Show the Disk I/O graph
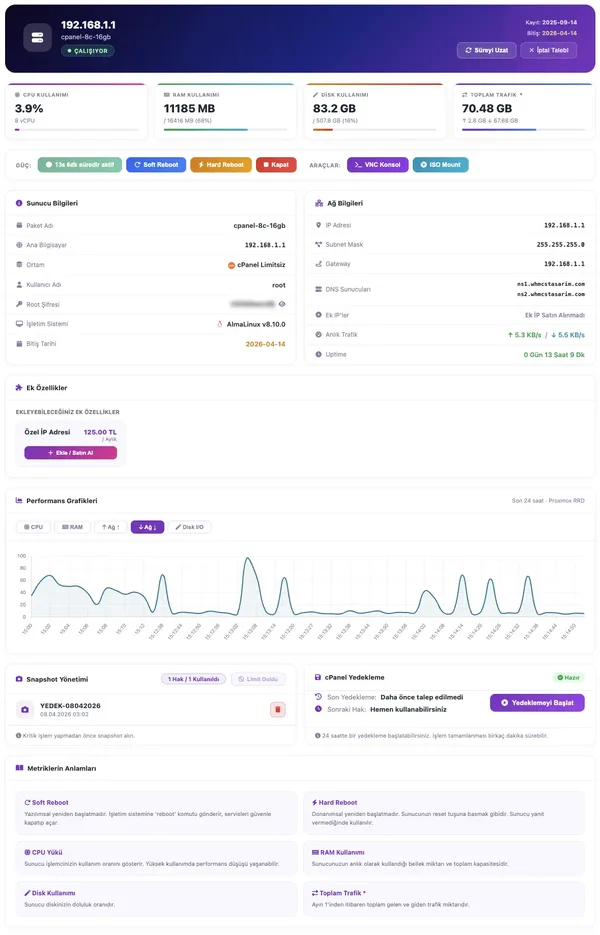Image resolution: width=600 pixels, height=935 pixels. 189,526
